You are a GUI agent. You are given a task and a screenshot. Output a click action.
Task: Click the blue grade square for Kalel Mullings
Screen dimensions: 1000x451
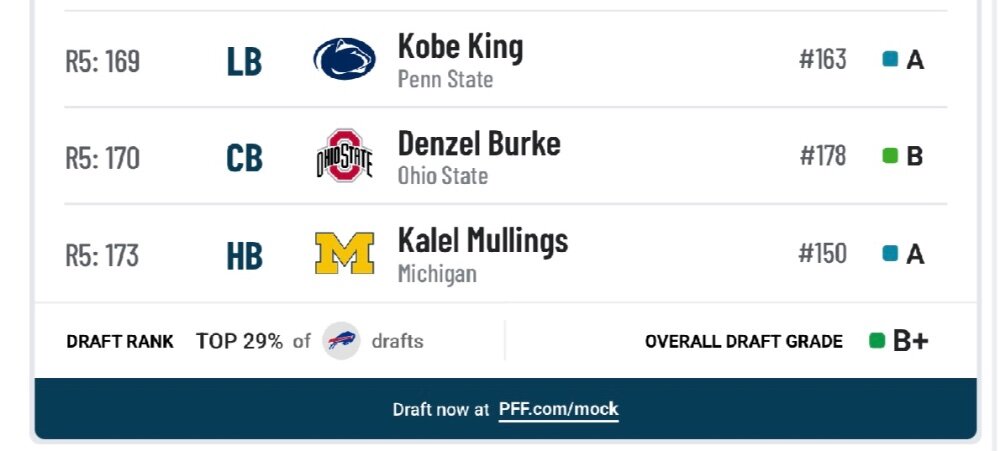tap(890, 254)
